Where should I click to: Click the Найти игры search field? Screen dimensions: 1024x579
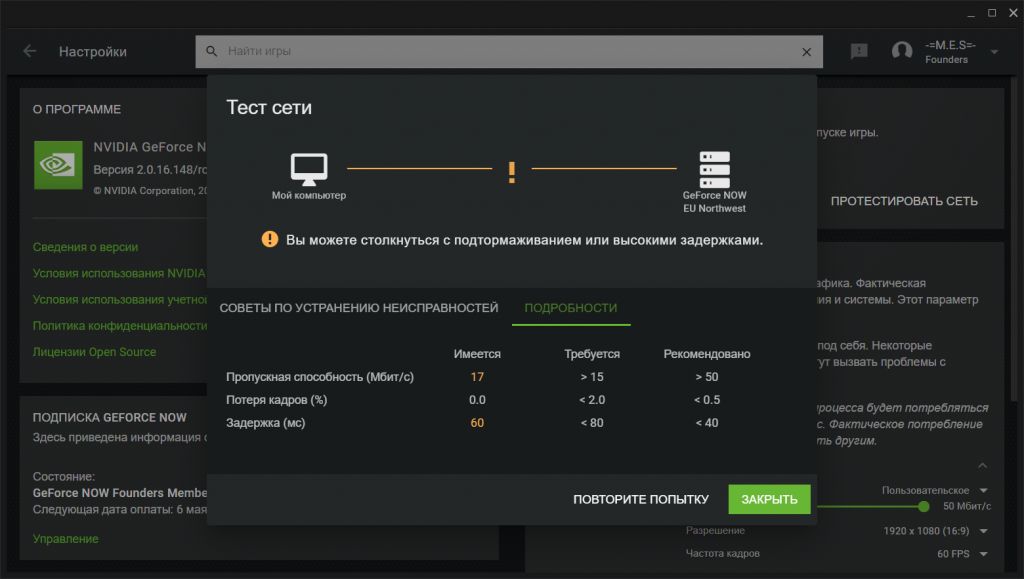click(510, 51)
